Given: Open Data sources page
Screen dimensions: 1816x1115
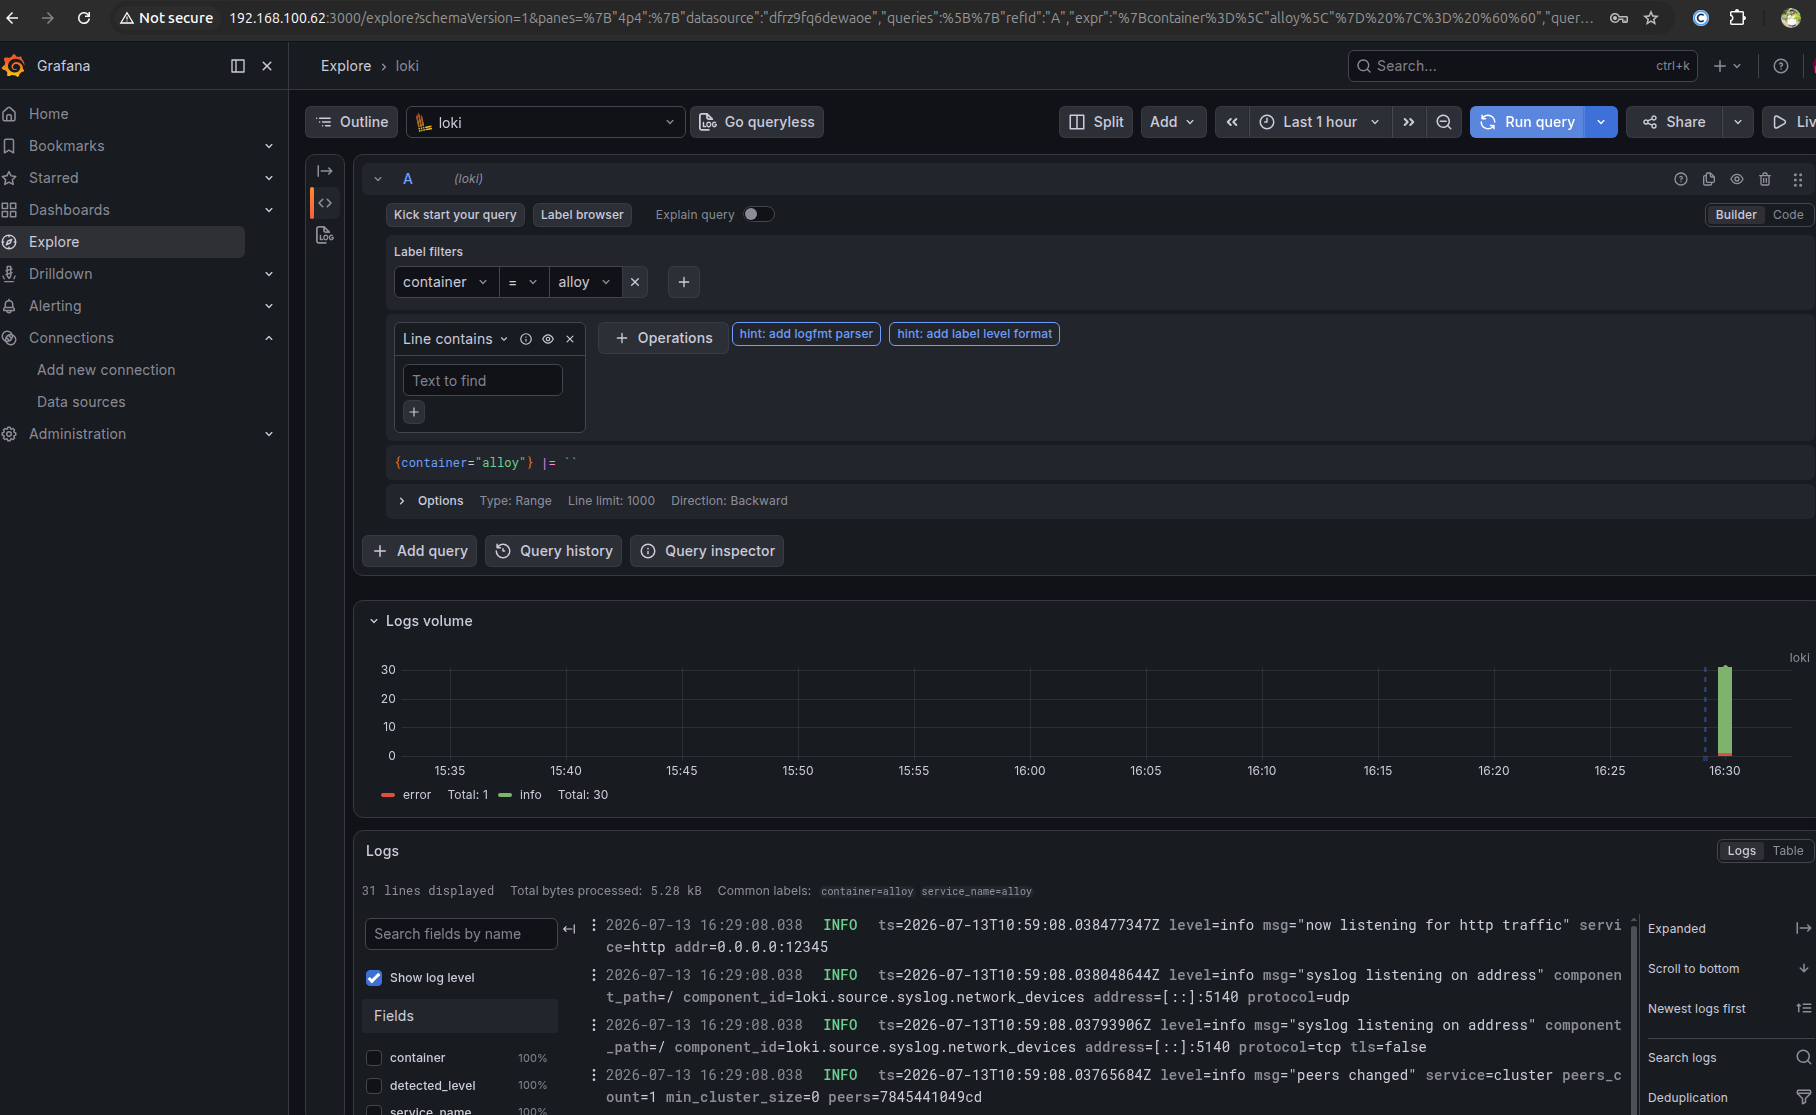Looking at the screenshot, I should pyautogui.click(x=81, y=402).
